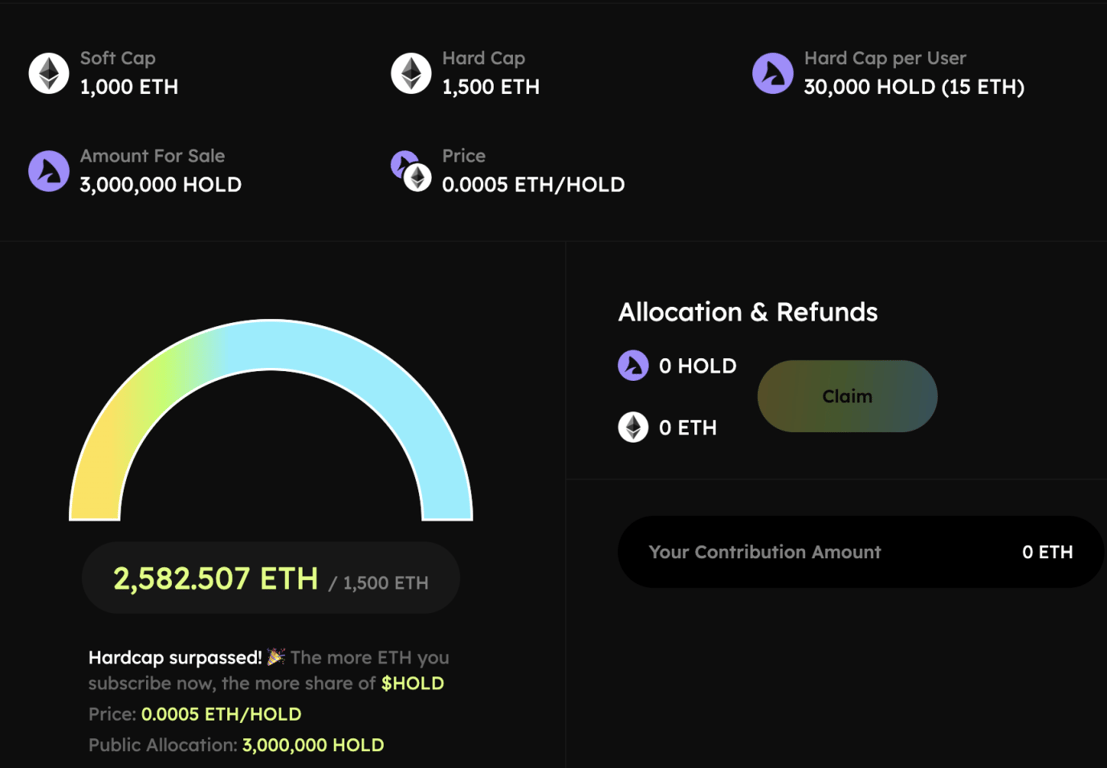Viewport: 1107px width, 768px height.
Task: Click the 0 ETH value in the contribution bar
Action: [1049, 552]
